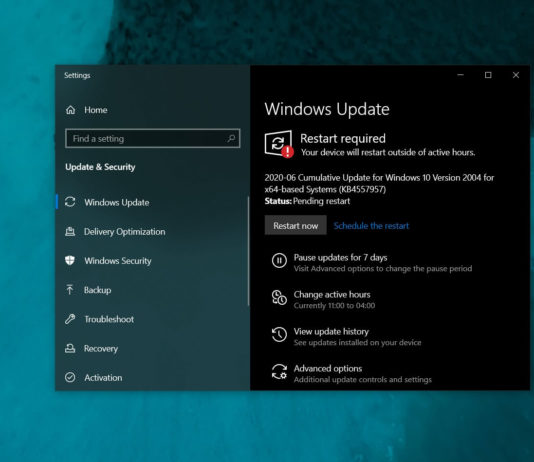Close the Settings window

coord(516,75)
